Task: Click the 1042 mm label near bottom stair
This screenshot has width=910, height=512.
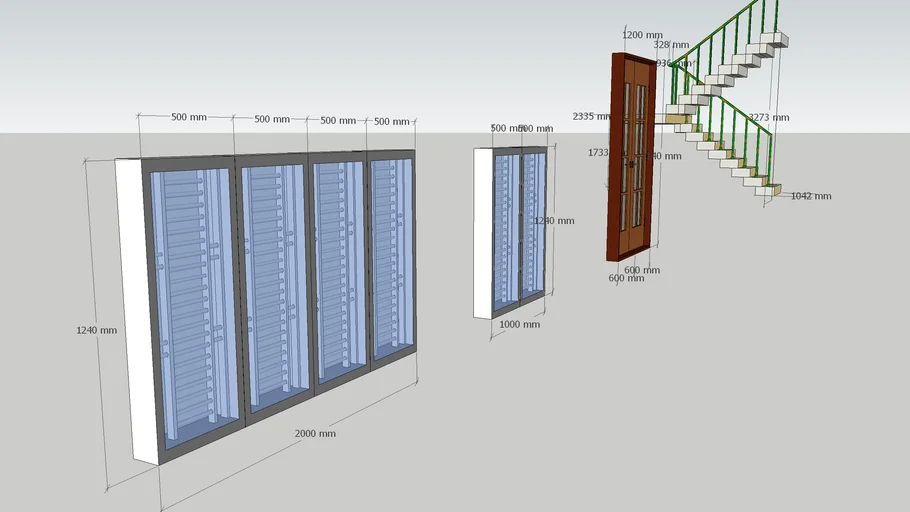Action: 810,196
